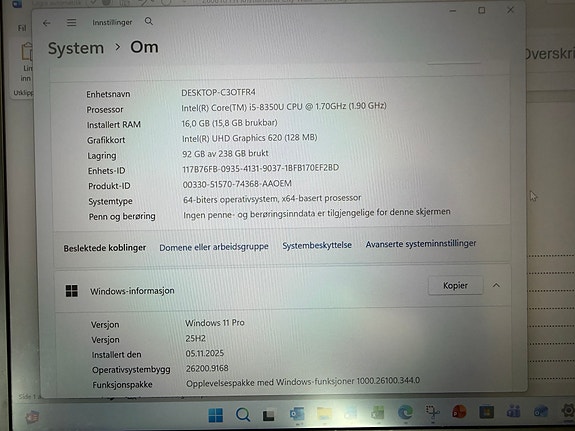Launch PowerPoint from taskbar
Image resolution: width=575 pixels, height=431 pixels.
[x=459, y=412]
